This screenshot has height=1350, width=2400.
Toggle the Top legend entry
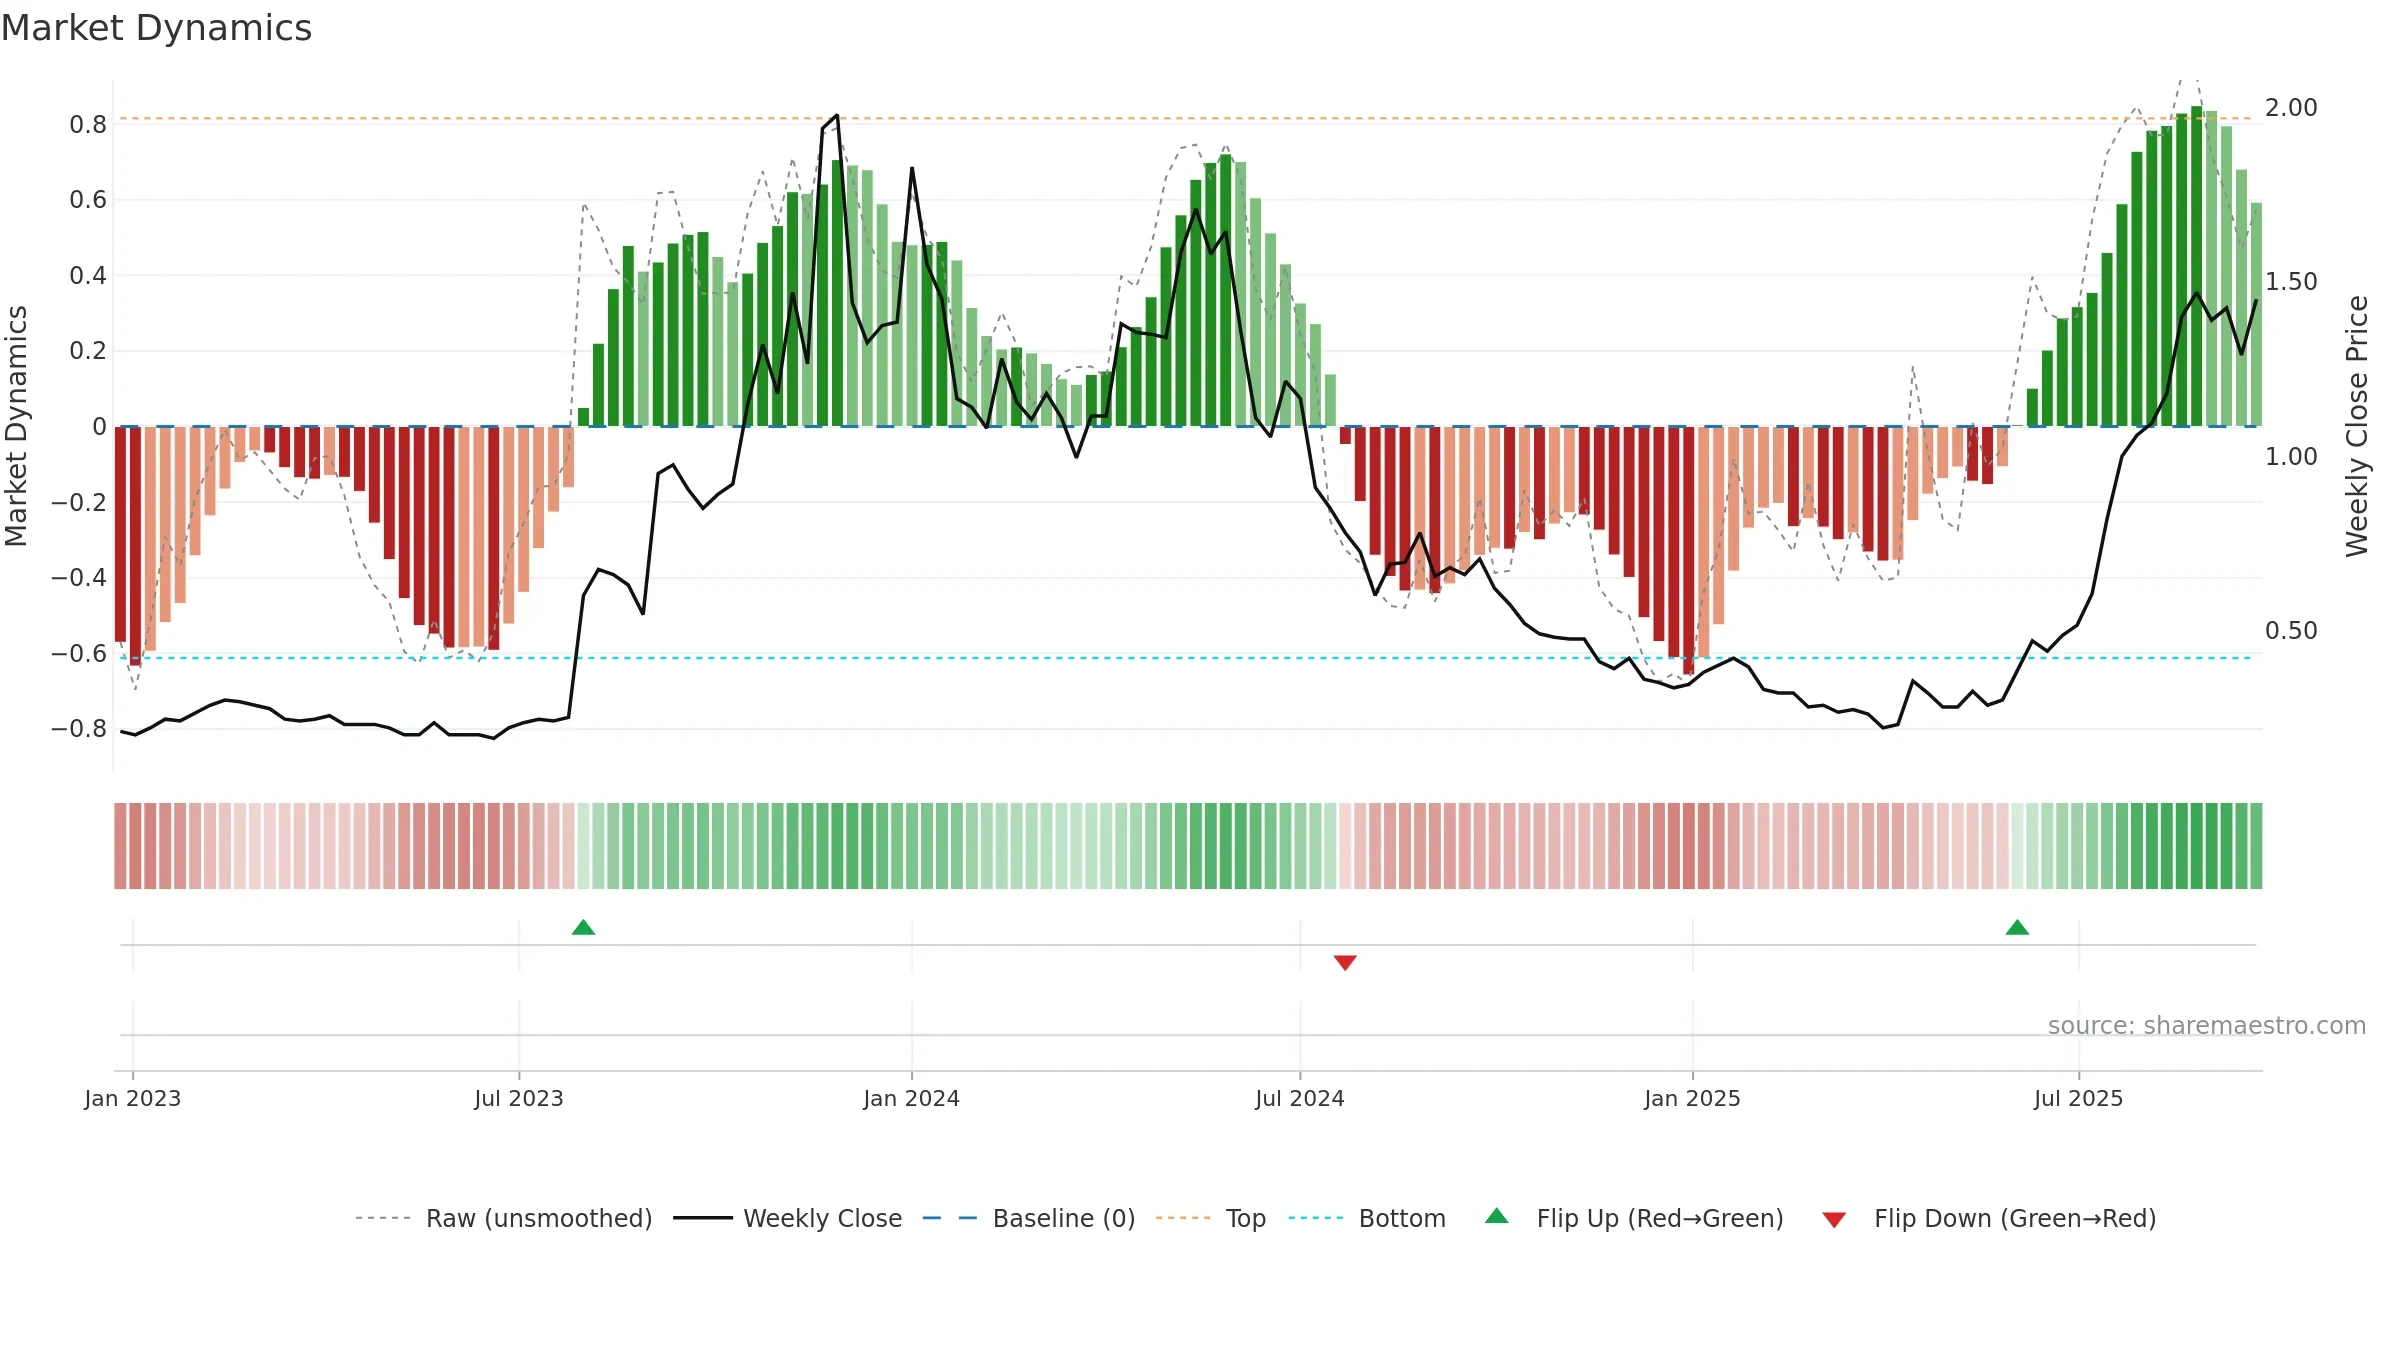tap(1211, 1218)
